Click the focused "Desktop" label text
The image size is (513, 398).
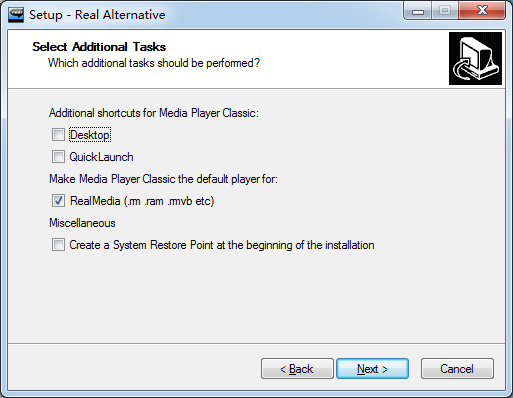pos(90,135)
